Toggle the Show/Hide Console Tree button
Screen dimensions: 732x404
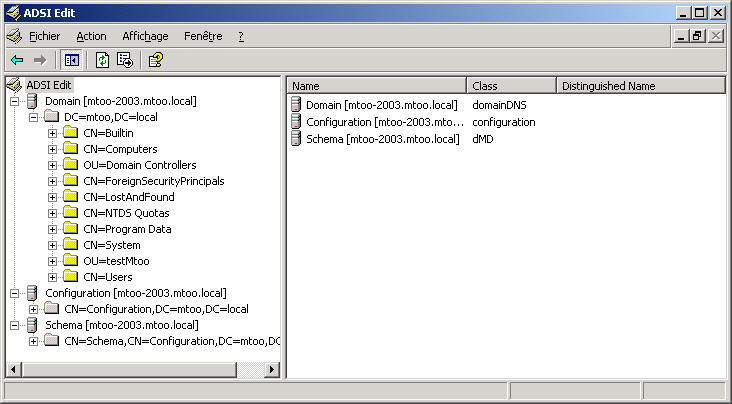(x=72, y=60)
